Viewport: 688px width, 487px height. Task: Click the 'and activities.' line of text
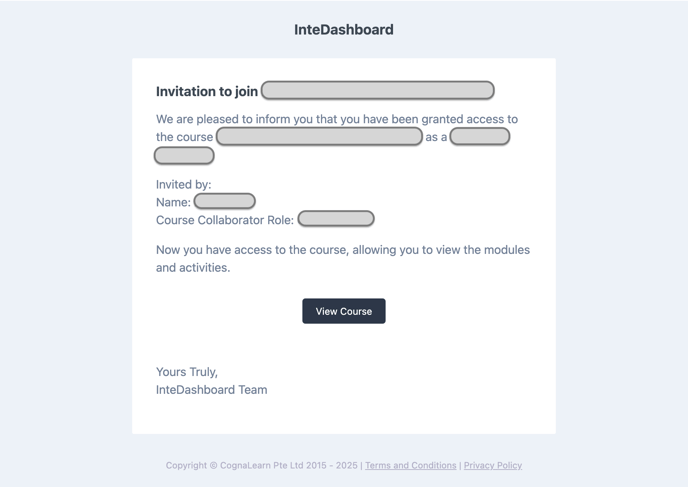click(x=193, y=268)
